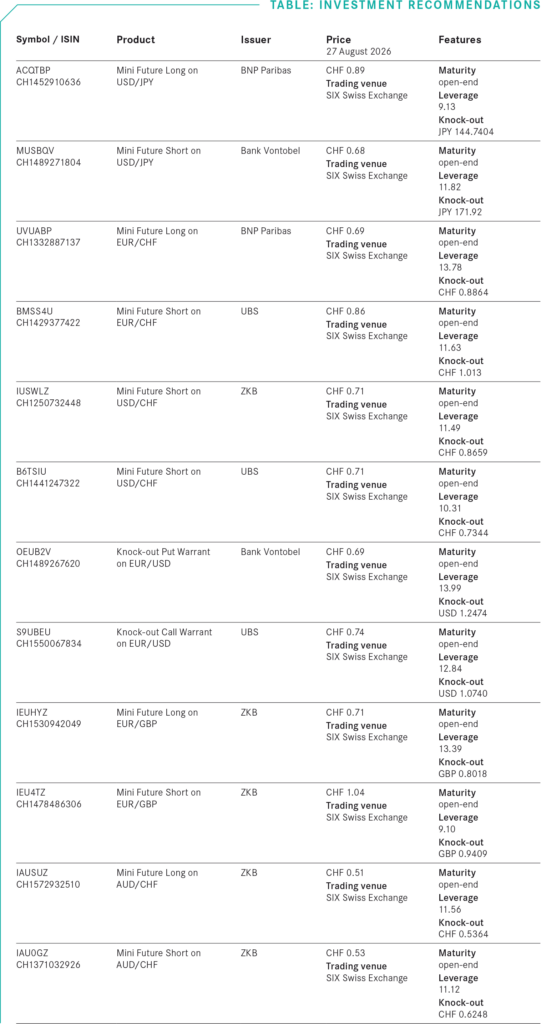Viewport: 541px width, 1024px height.
Task: Click Knock-out Put Warrant on EUR/USD
Action: point(163,558)
